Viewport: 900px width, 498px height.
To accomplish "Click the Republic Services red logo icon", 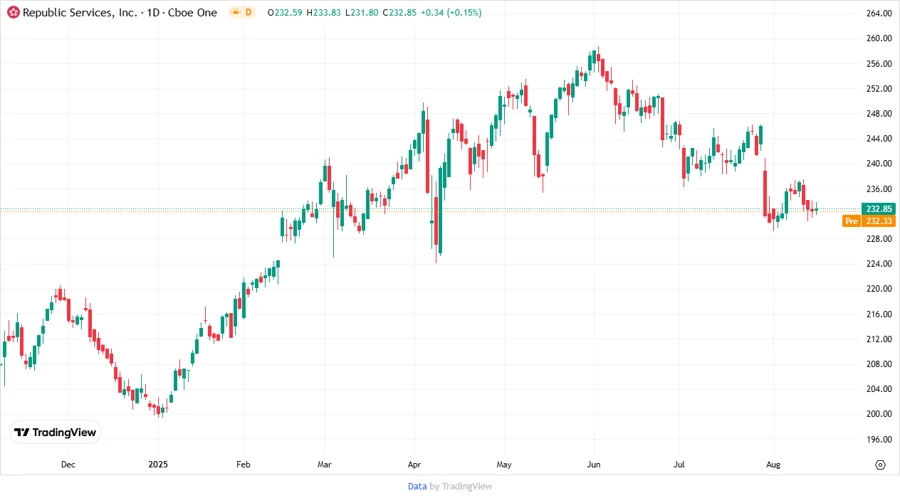I will pos(12,12).
